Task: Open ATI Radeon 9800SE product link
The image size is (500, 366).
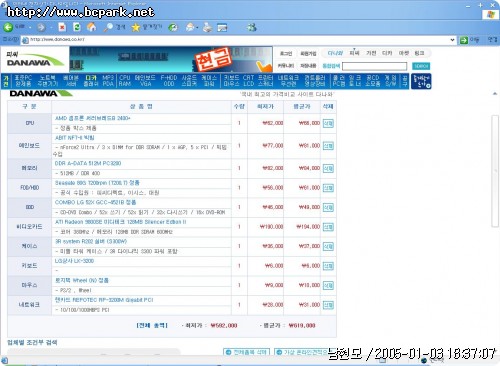Action: [x=121, y=222]
